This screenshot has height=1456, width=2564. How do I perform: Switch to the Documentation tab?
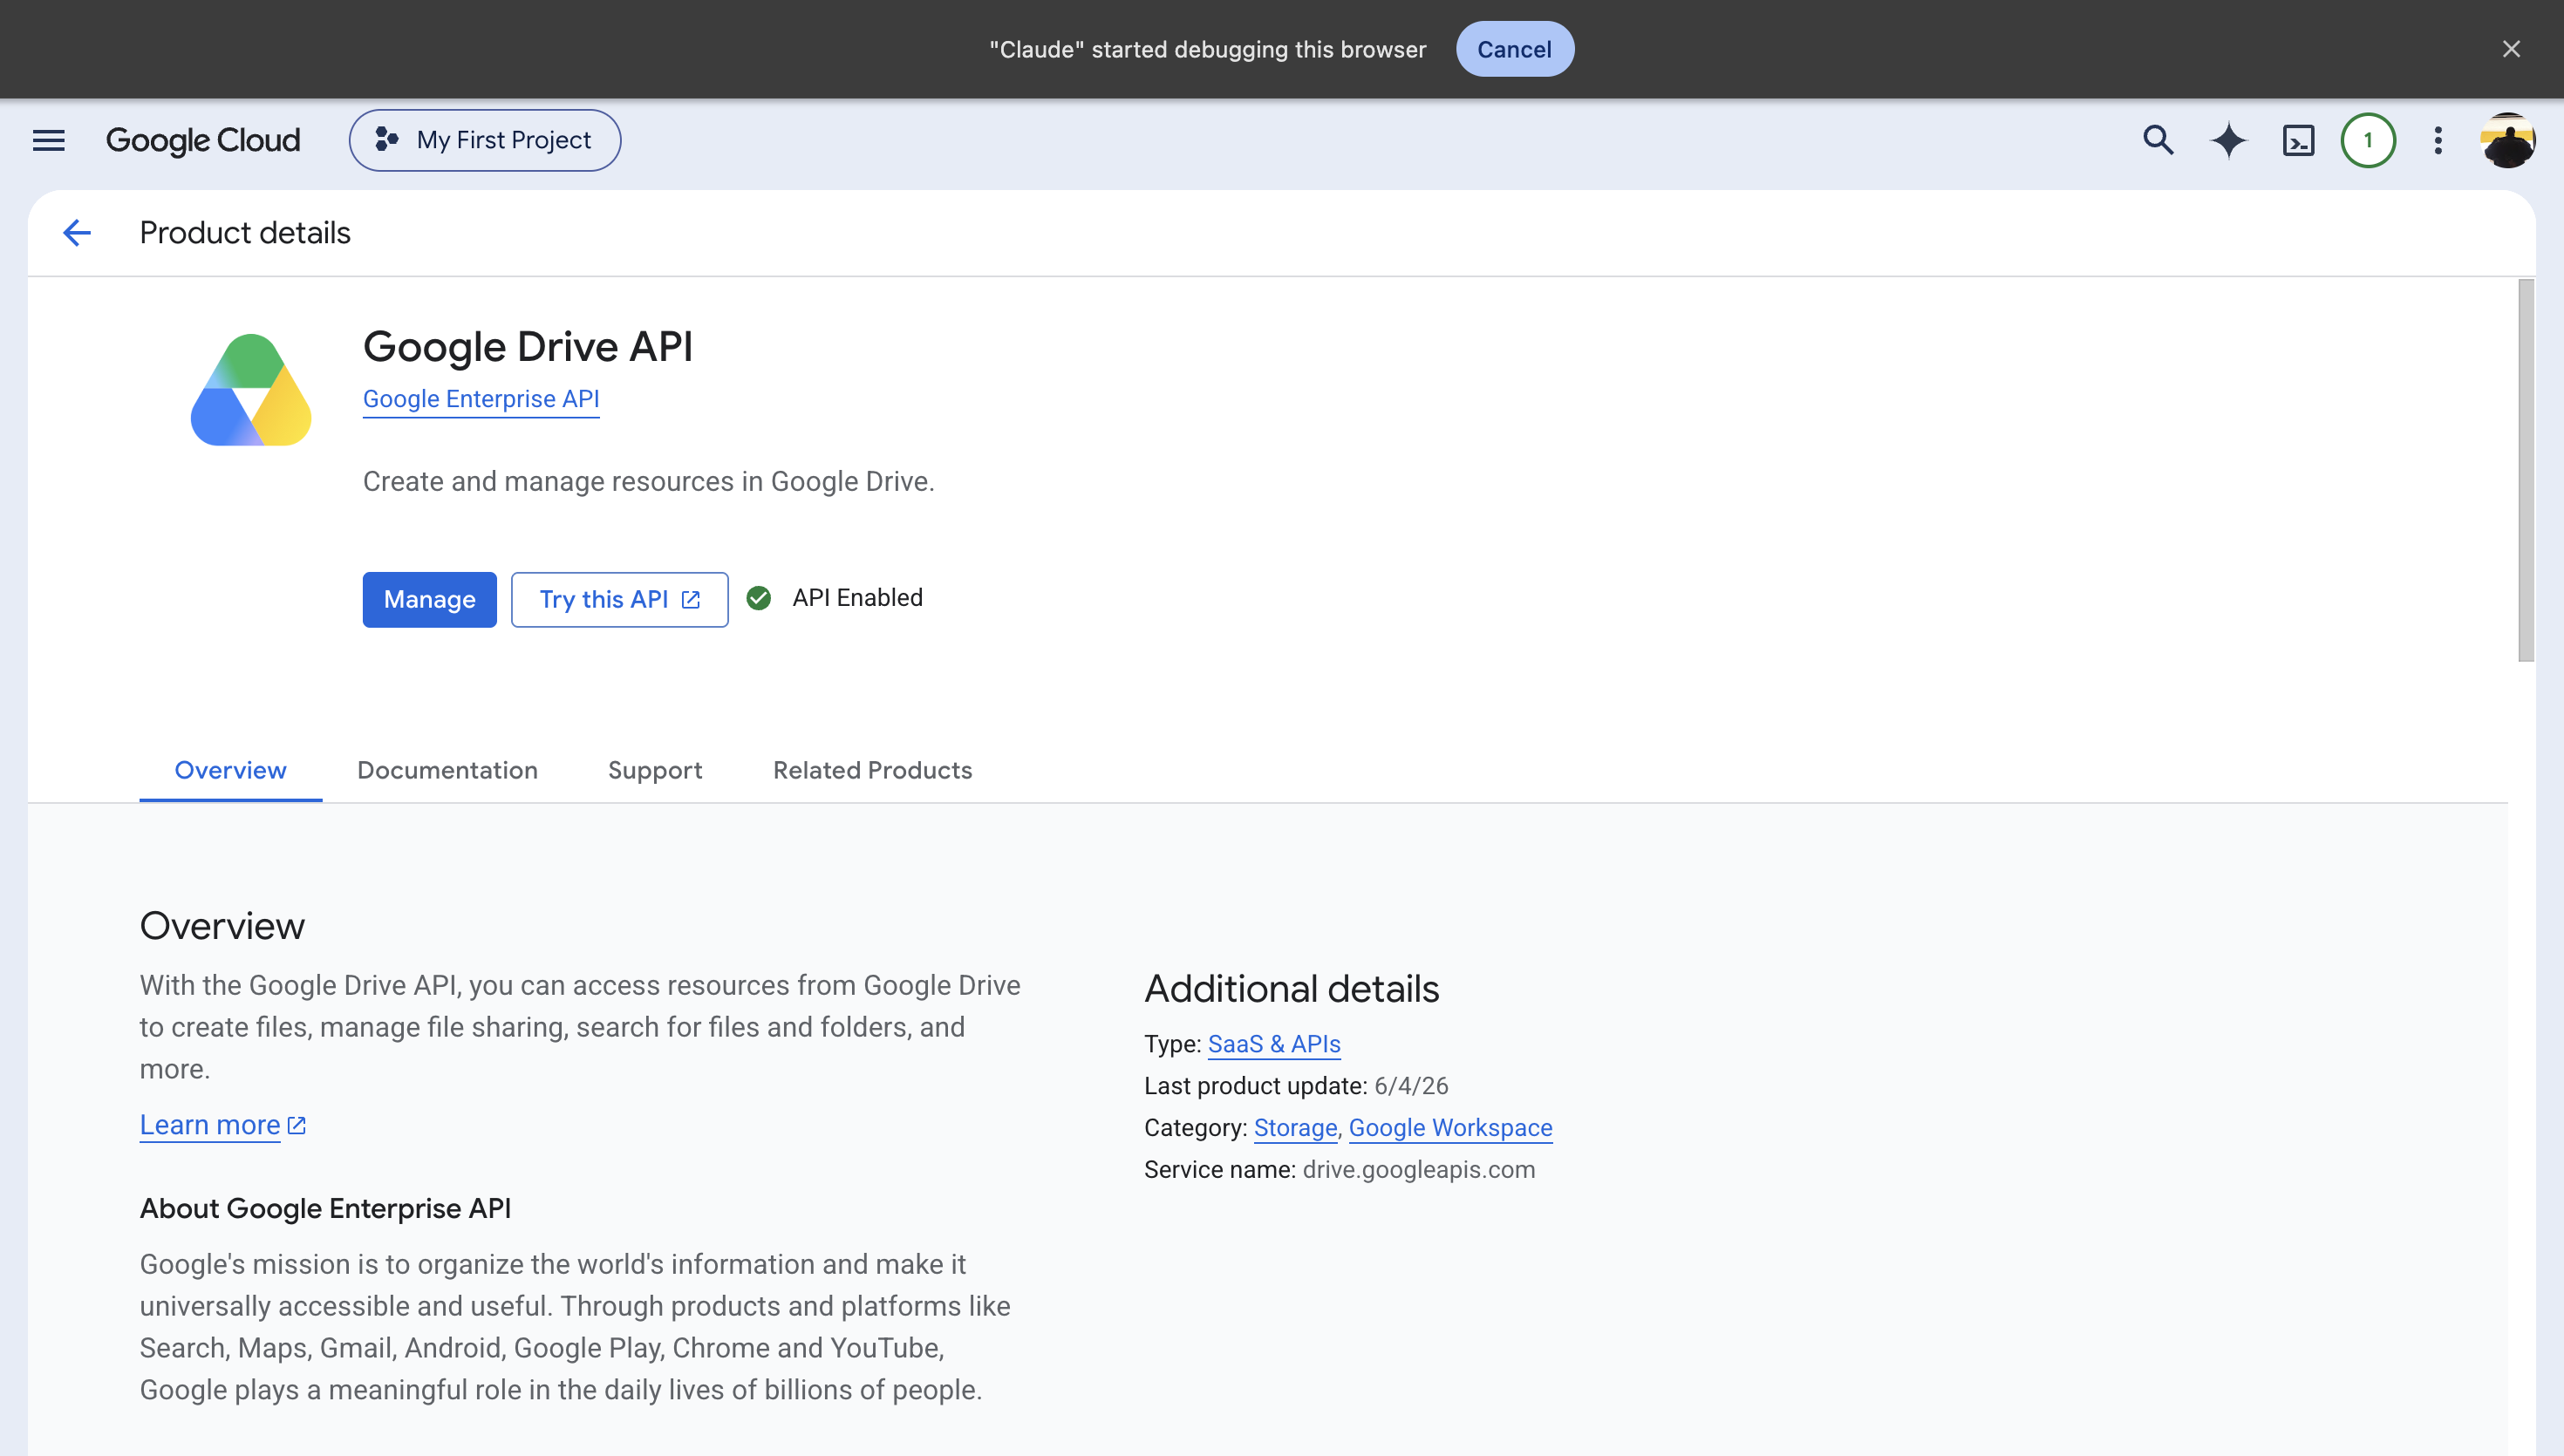tap(447, 770)
